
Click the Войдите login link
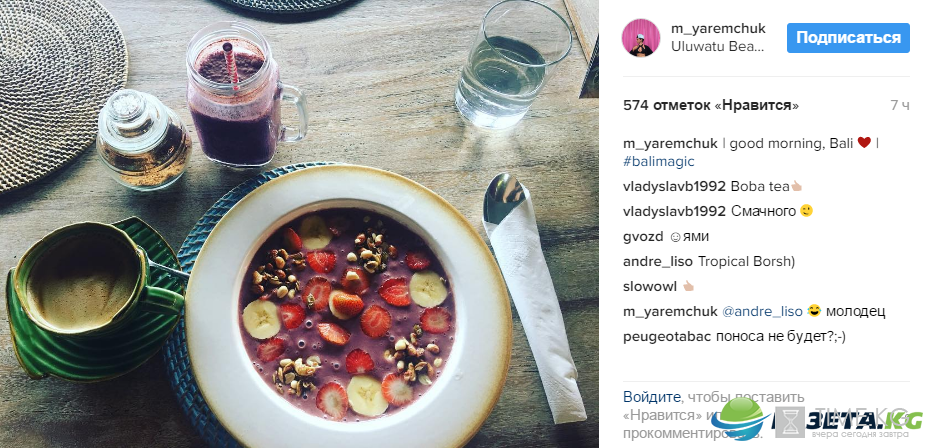click(651, 397)
